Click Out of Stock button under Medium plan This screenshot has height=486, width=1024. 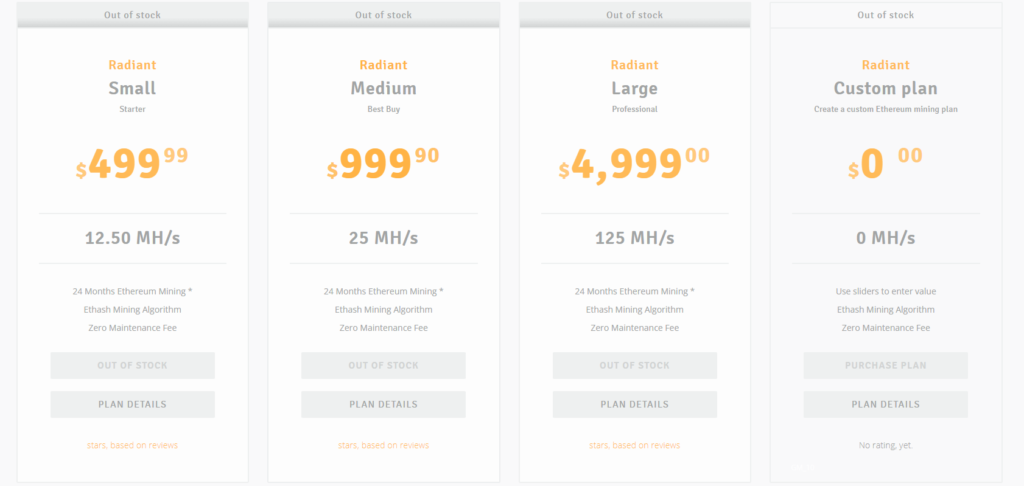tap(383, 366)
